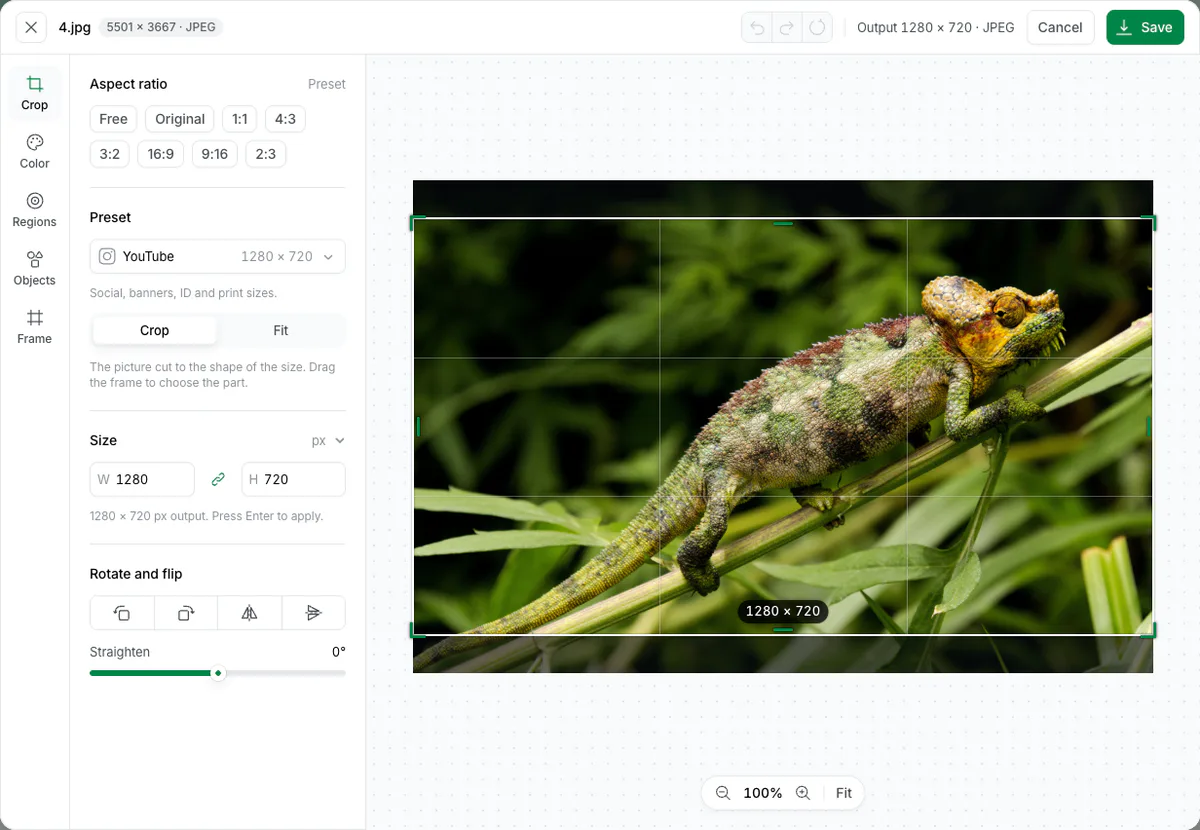
Task: Click the top-right crop corner handle
Action: [x=1149, y=222]
